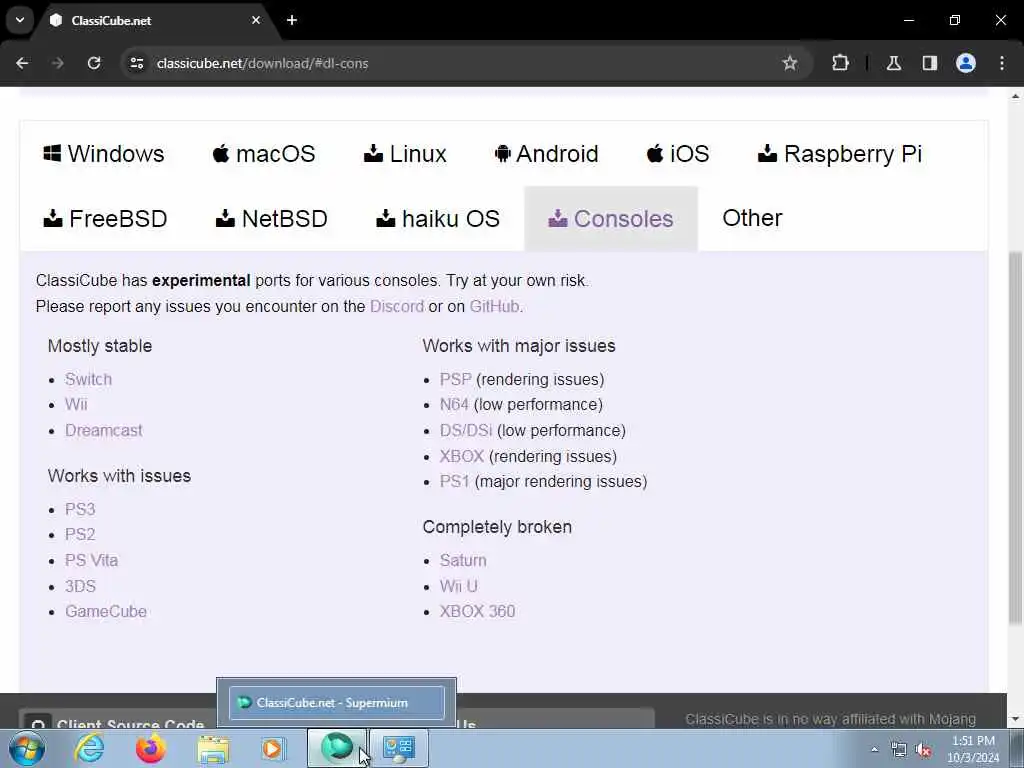Click the page vertical scrollbar thumb

1015,438
